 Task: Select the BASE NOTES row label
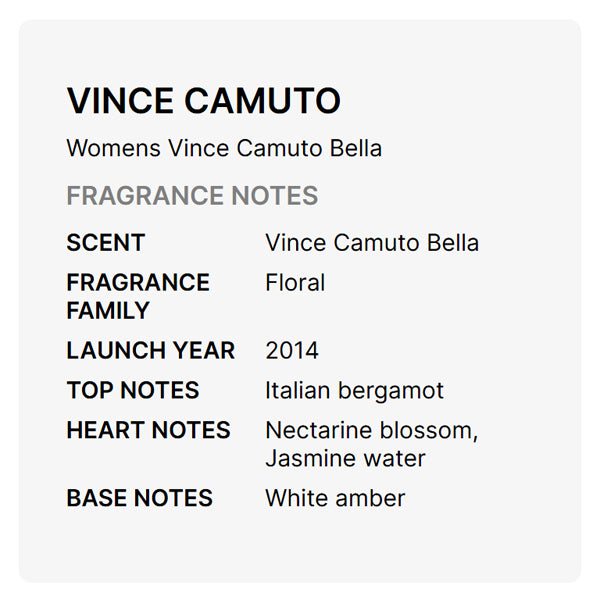coord(139,499)
